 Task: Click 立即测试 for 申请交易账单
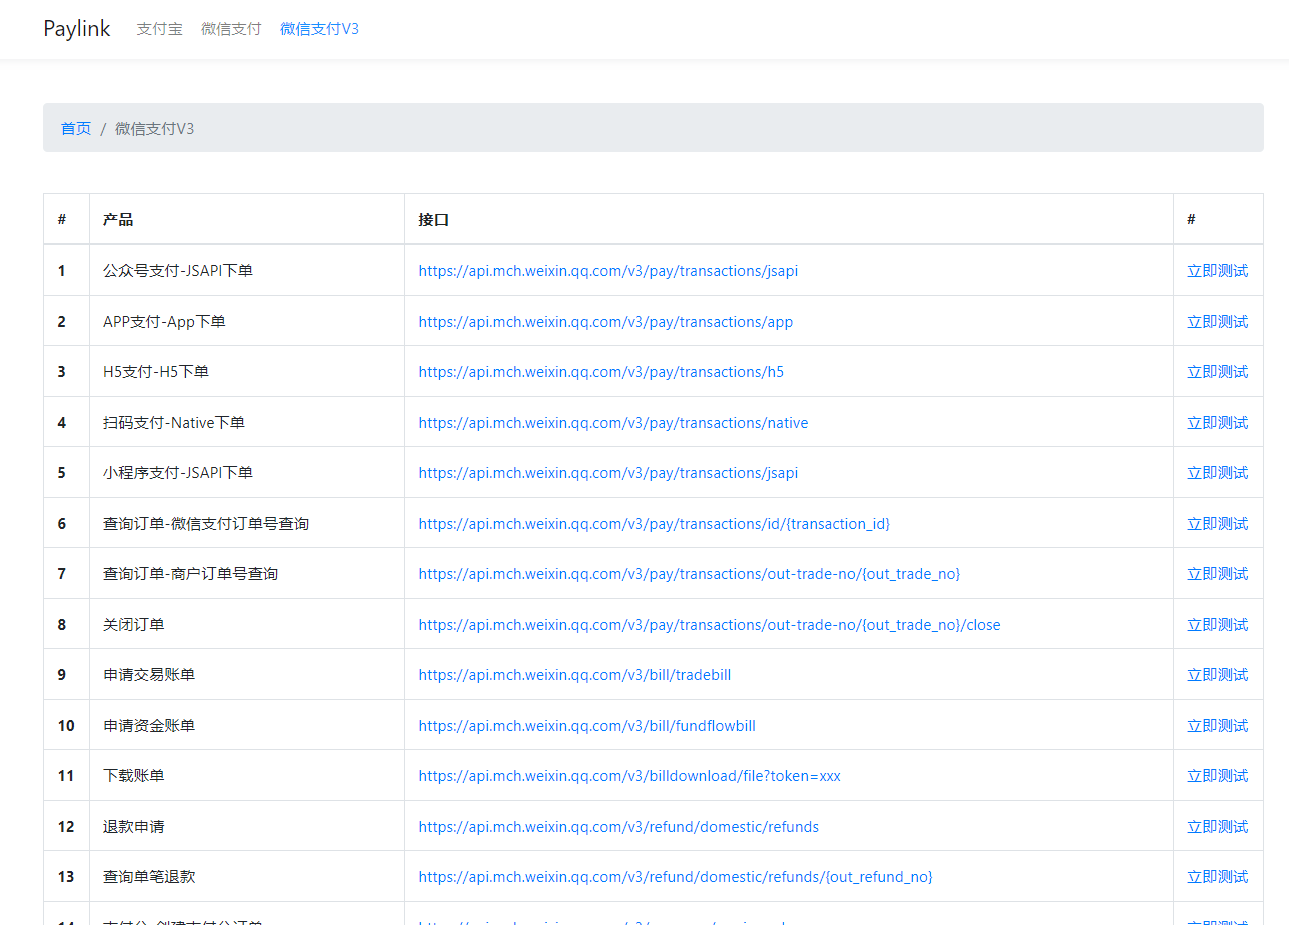(x=1217, y=675)
